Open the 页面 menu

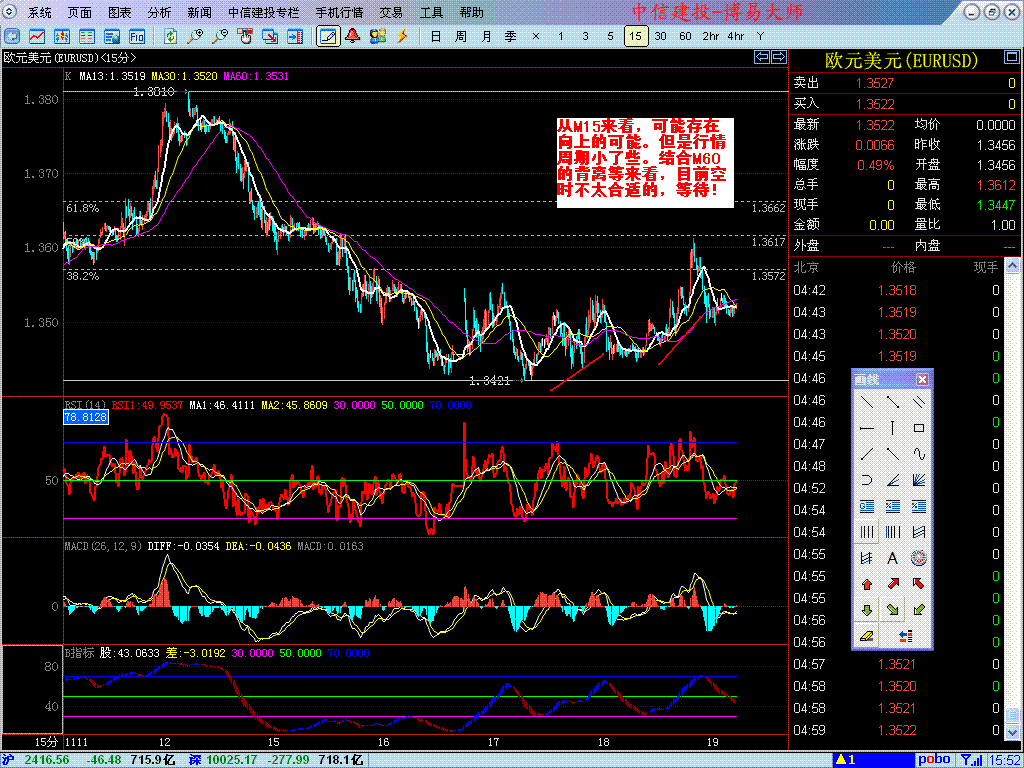(x=80, y=12)
